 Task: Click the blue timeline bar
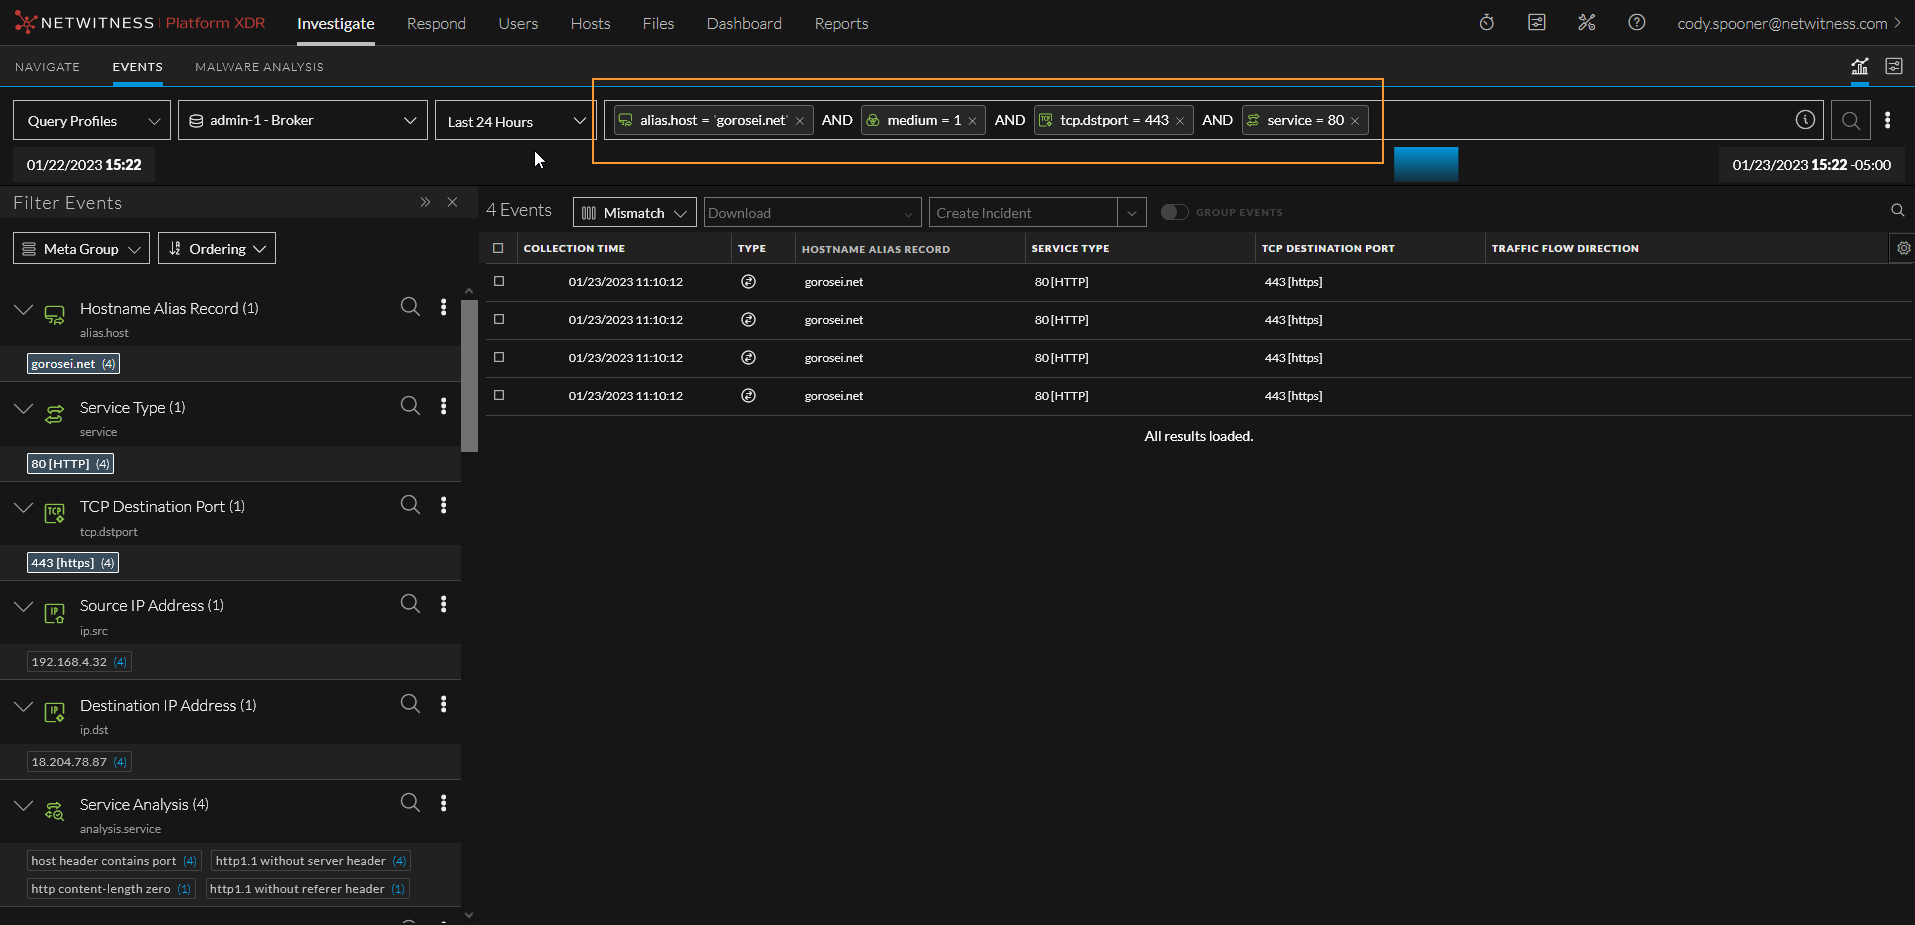[x=1426, y=164]
